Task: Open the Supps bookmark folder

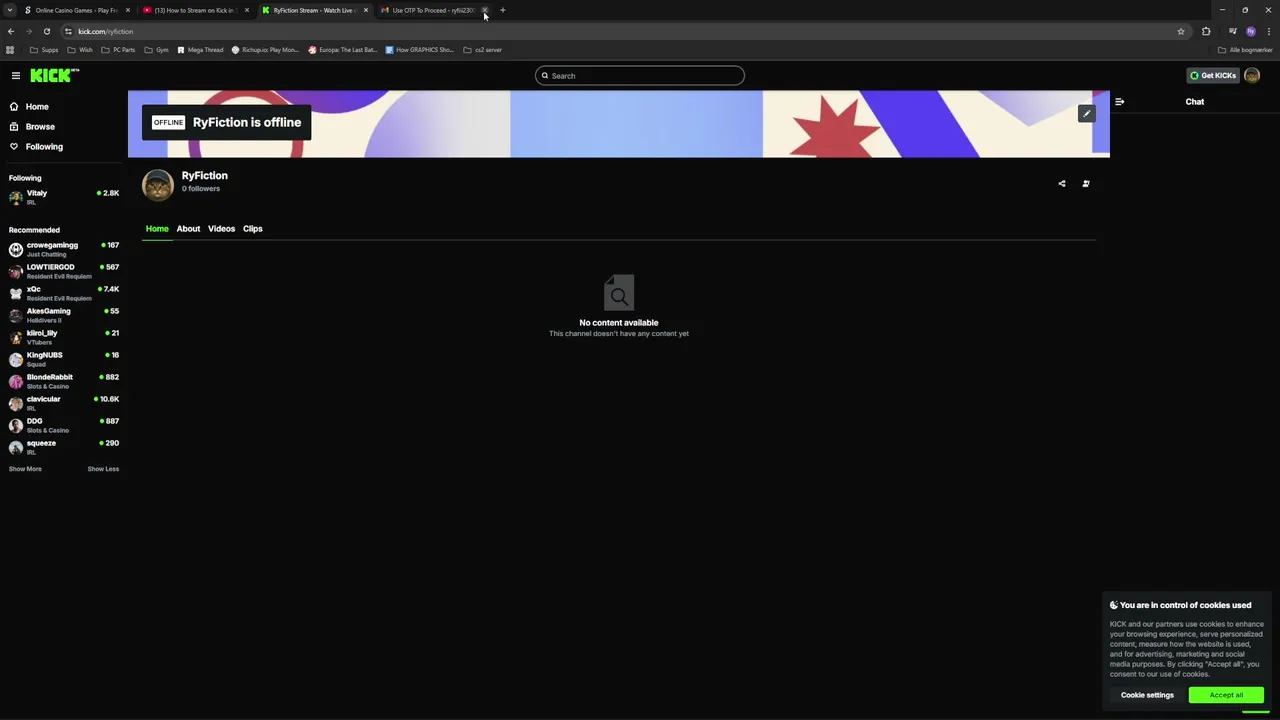Action: coord(44,50)
